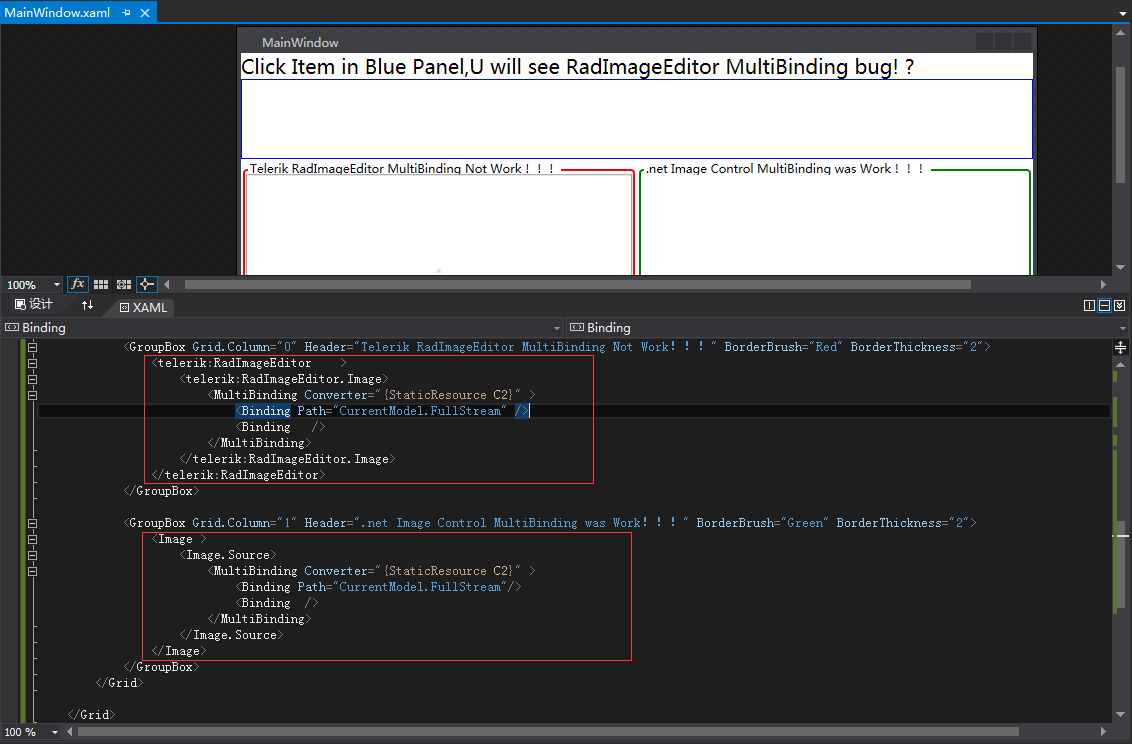The image size is (1132, 744).
Task: Click the closing </Image> tag line
Action: click(179, 651)
